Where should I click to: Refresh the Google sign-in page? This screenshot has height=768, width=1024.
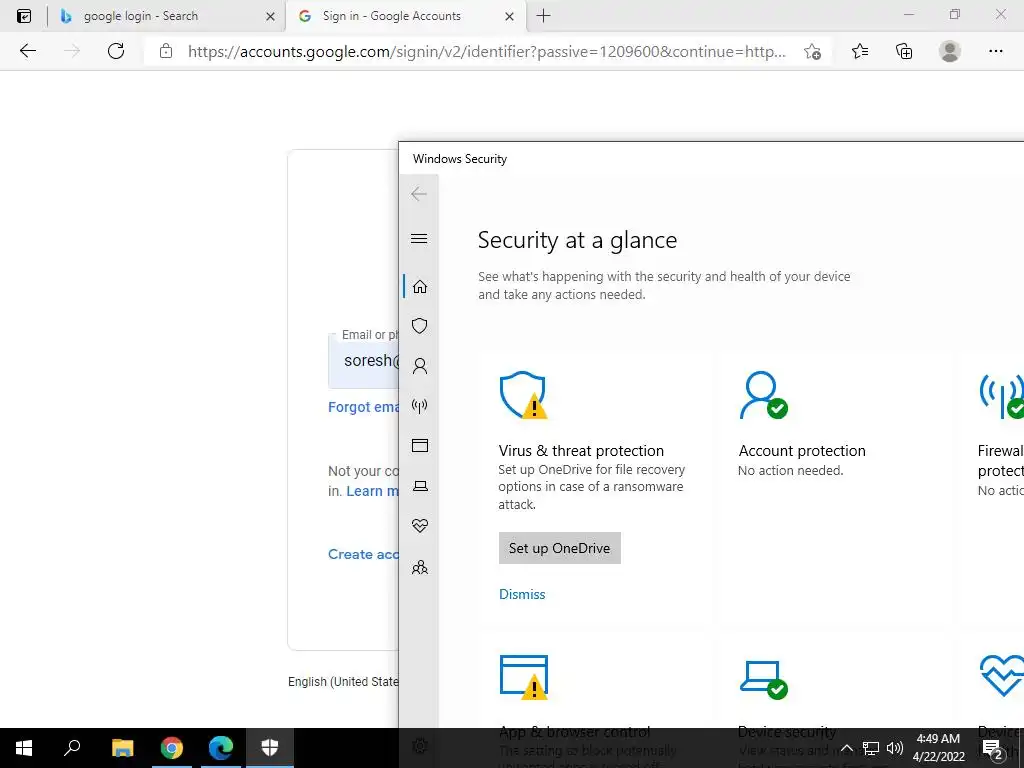(x=116, y=51)
